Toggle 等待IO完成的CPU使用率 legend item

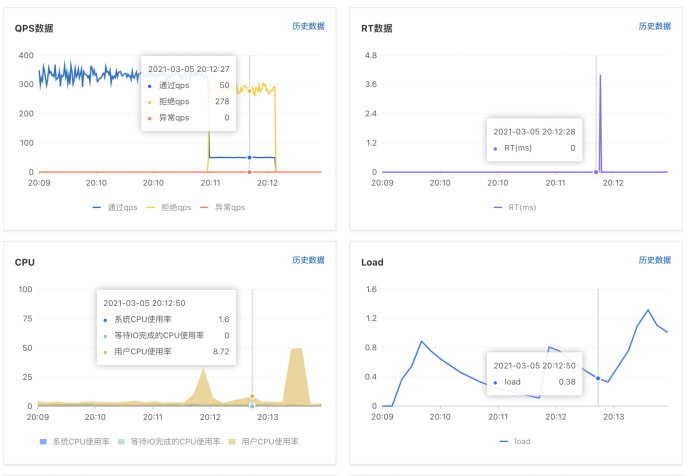click(169, 441)
